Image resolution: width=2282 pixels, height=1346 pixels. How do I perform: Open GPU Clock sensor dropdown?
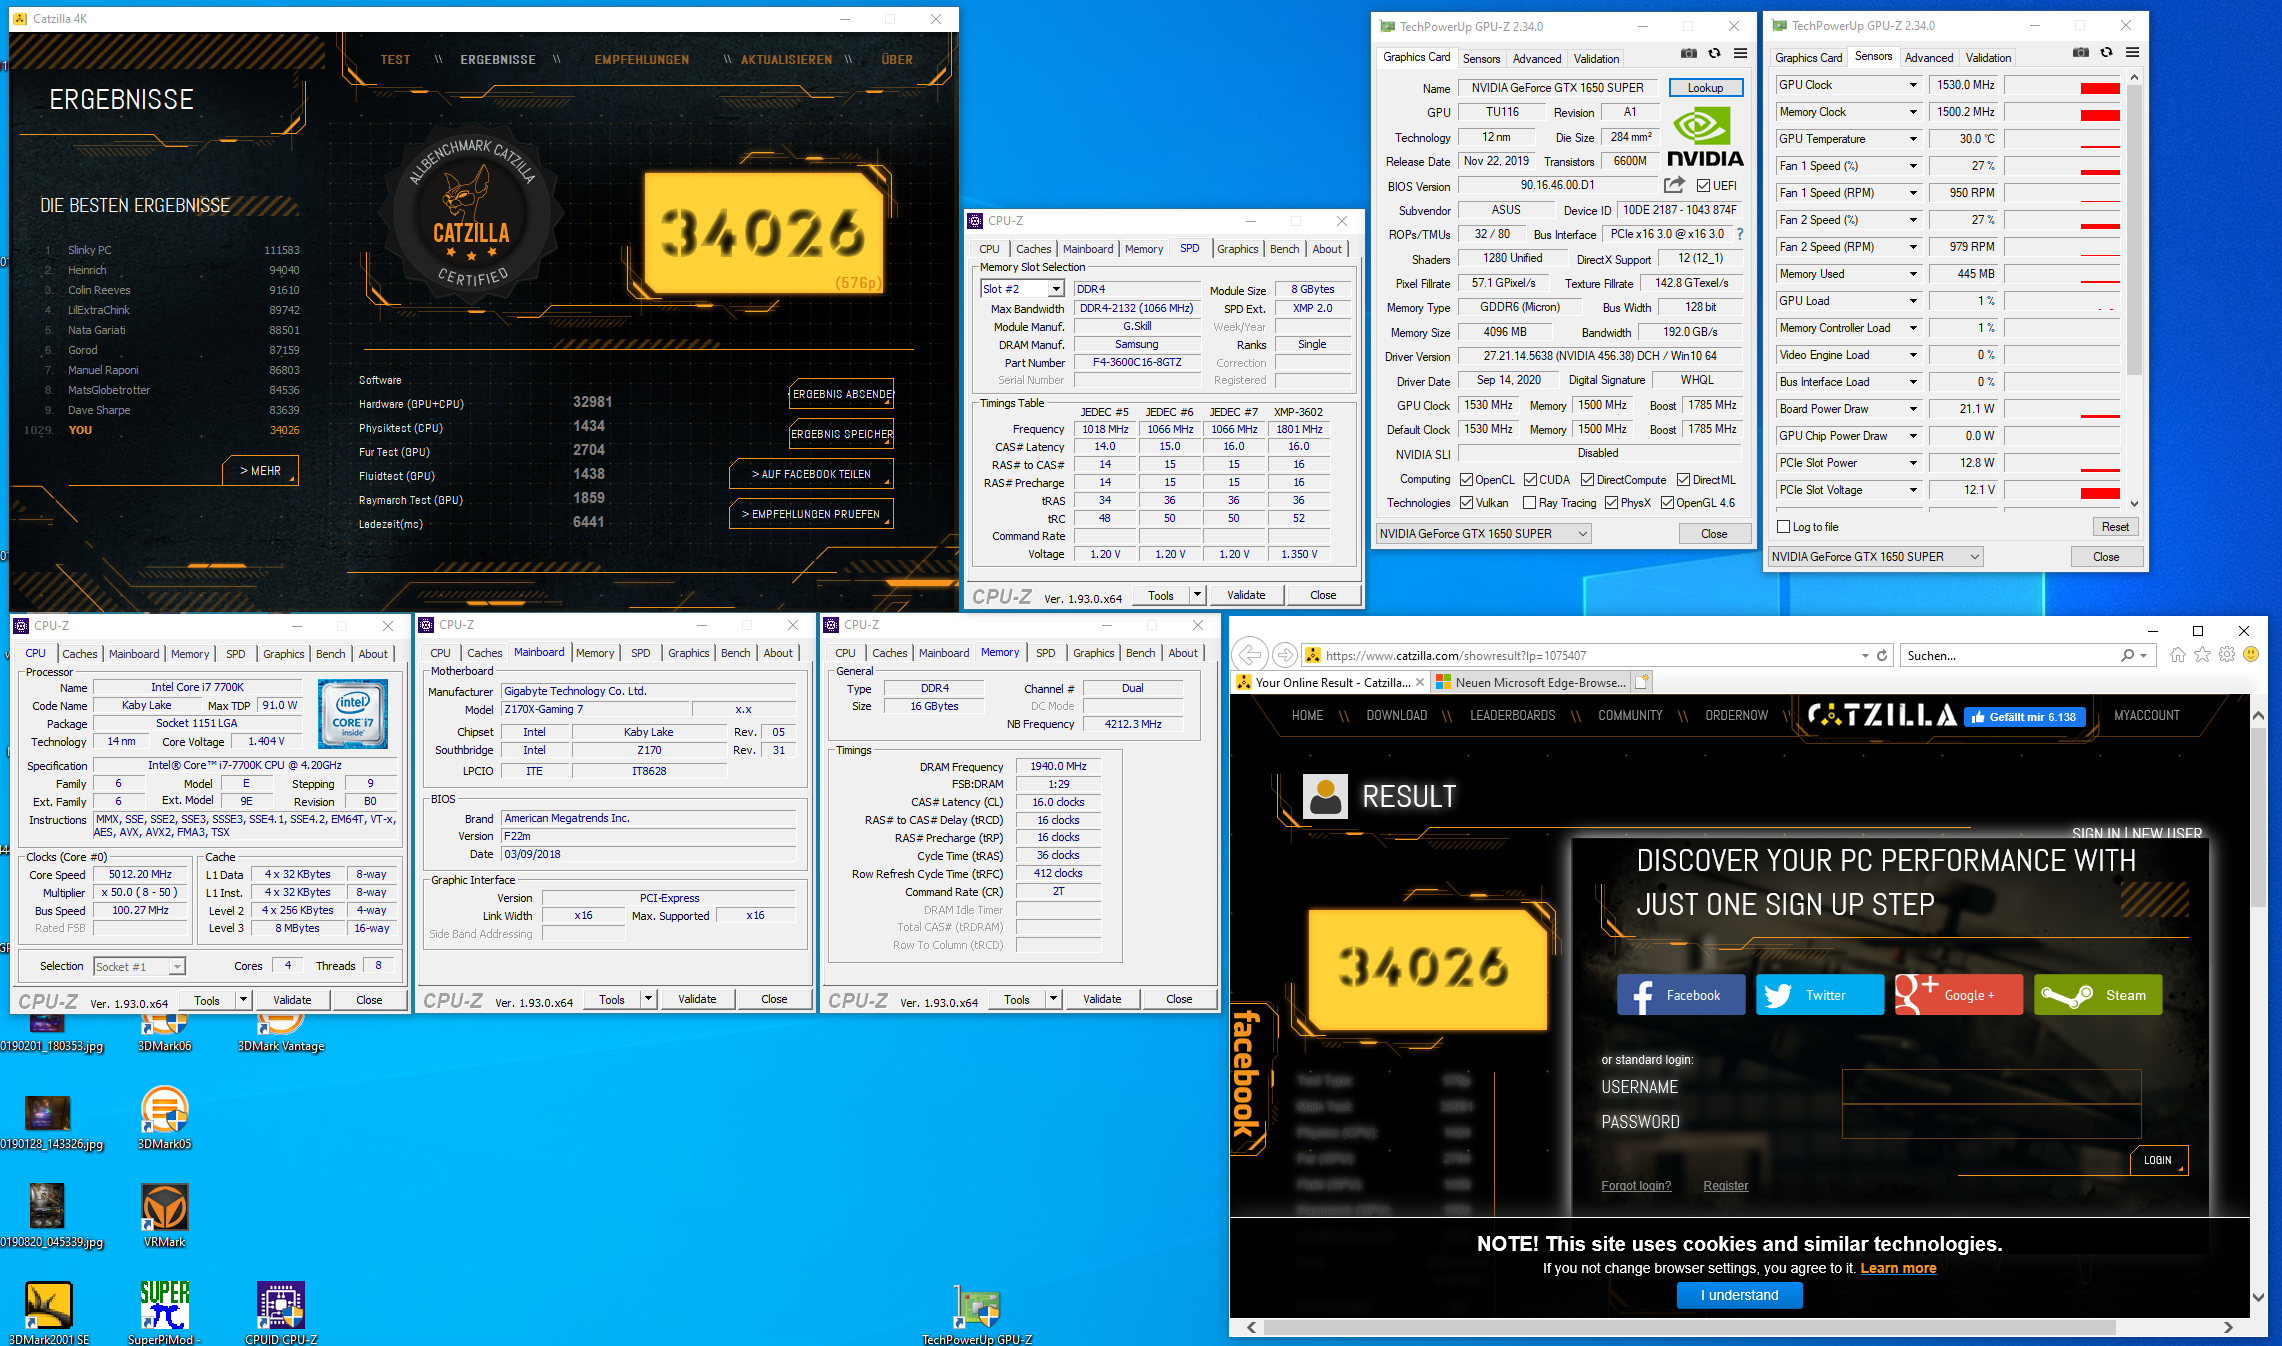point(1914,85)
